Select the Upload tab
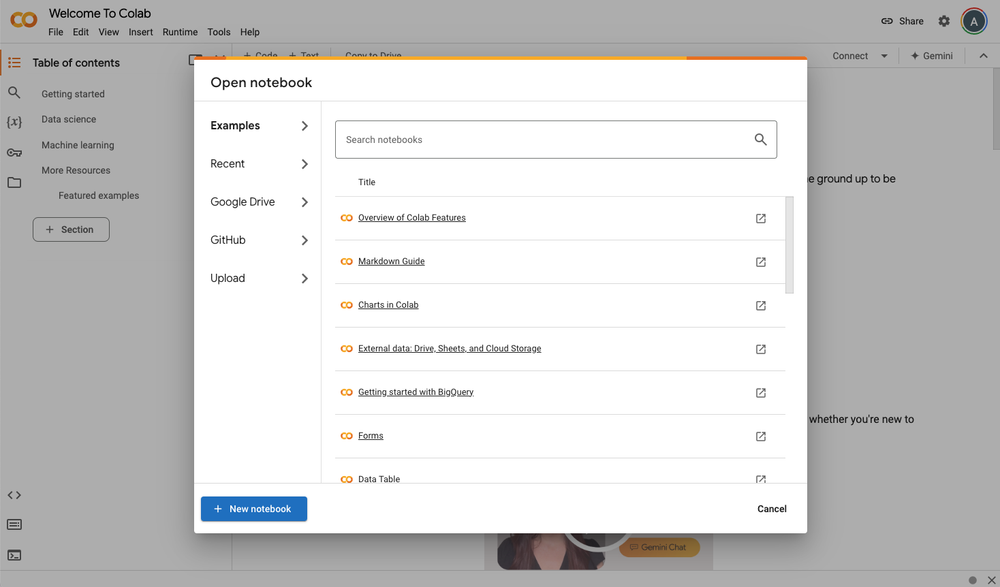The height and width of the screenshot is (587, 1000). coord(259,278)
